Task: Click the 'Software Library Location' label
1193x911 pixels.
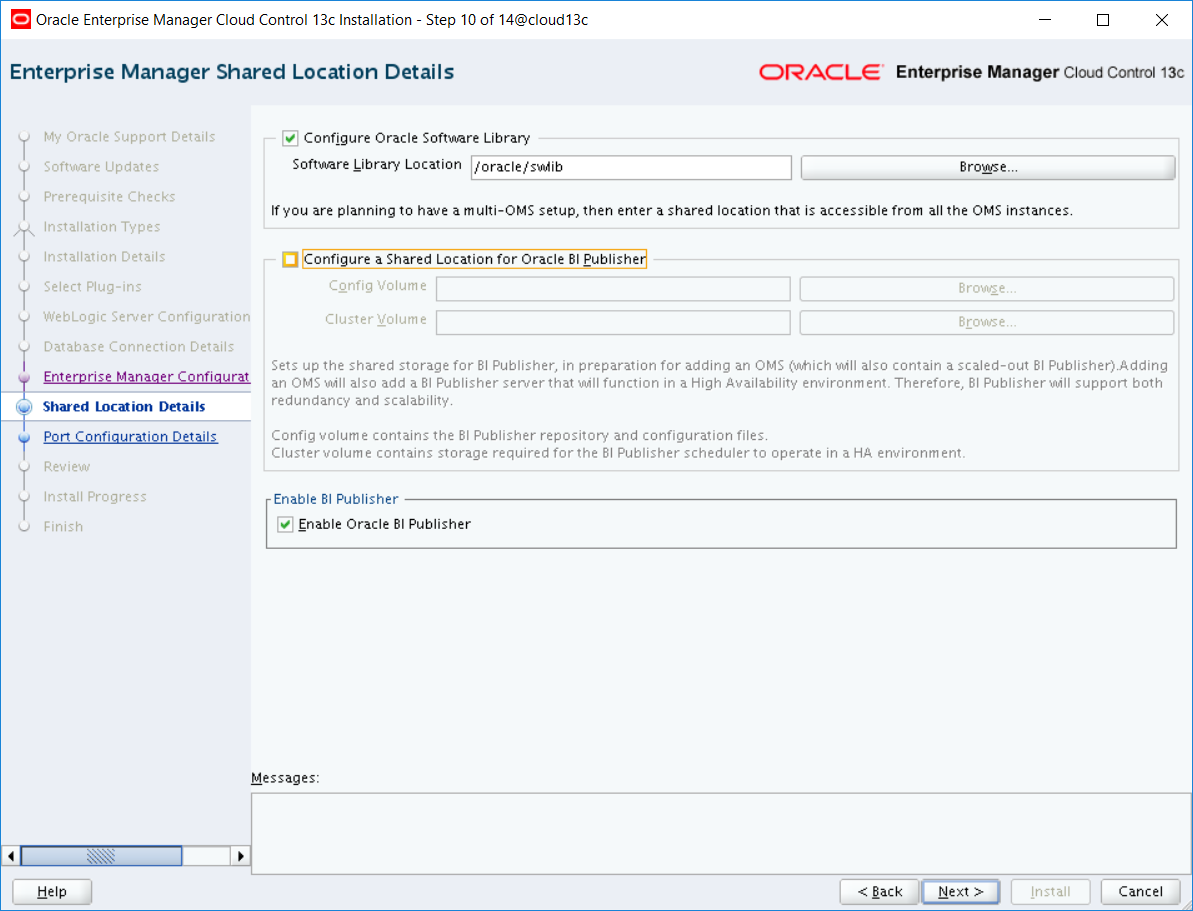Action: tap(377, 164)
